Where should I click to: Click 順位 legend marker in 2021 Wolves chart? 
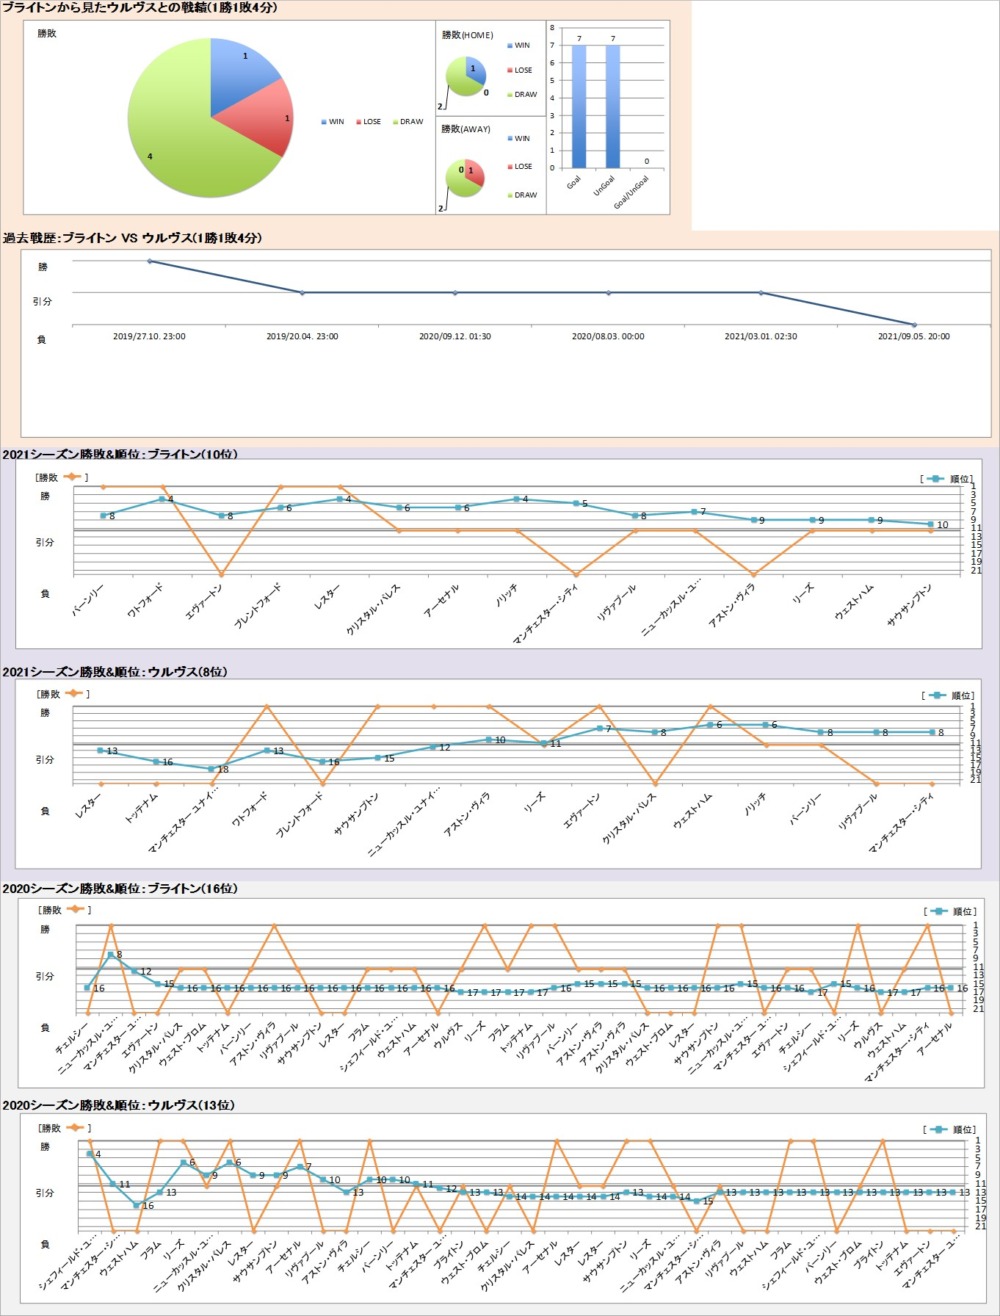tap(937, 695)
